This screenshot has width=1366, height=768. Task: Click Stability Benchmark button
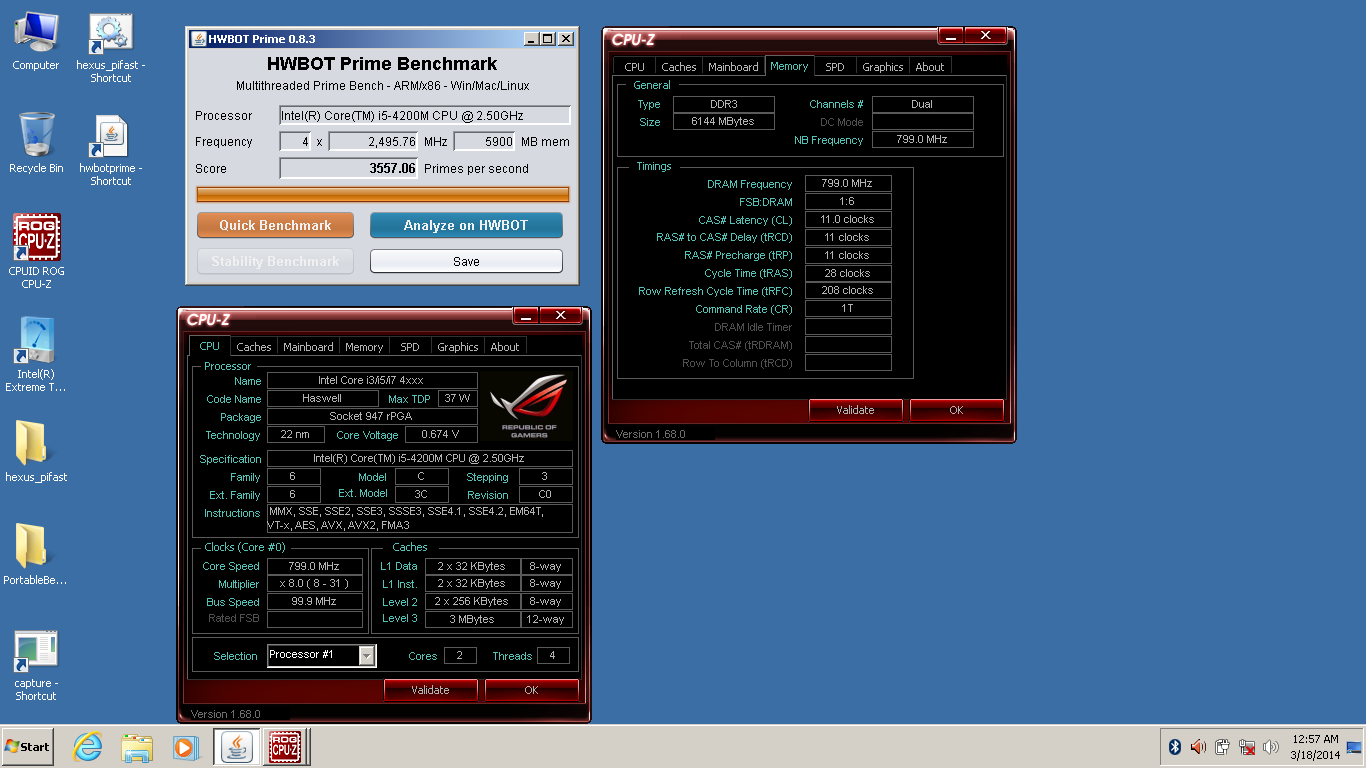pos(275,261)
